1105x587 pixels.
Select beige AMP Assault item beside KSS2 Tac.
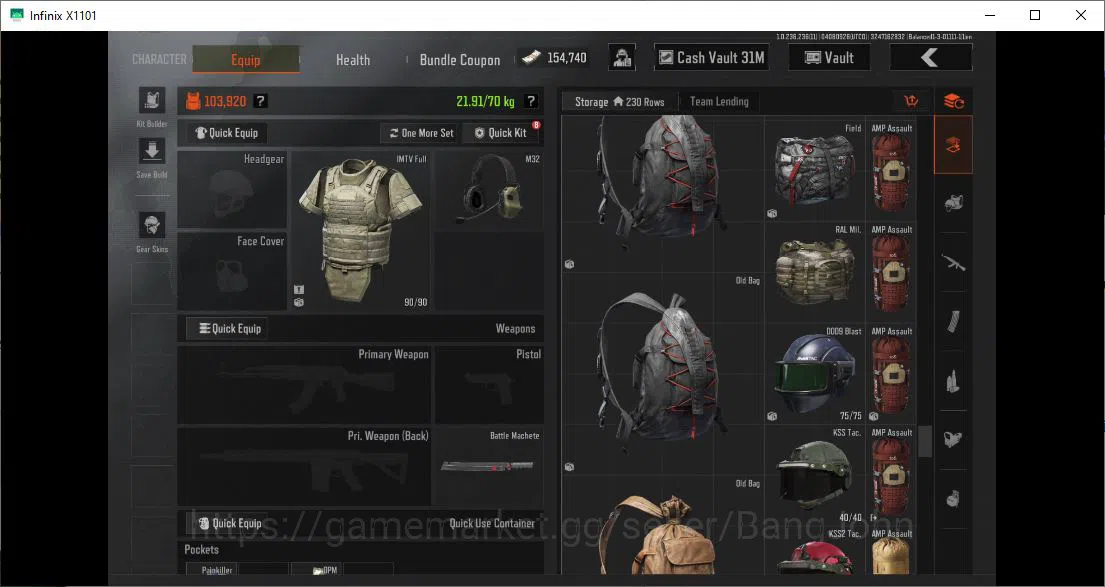(x=891, y=551)
